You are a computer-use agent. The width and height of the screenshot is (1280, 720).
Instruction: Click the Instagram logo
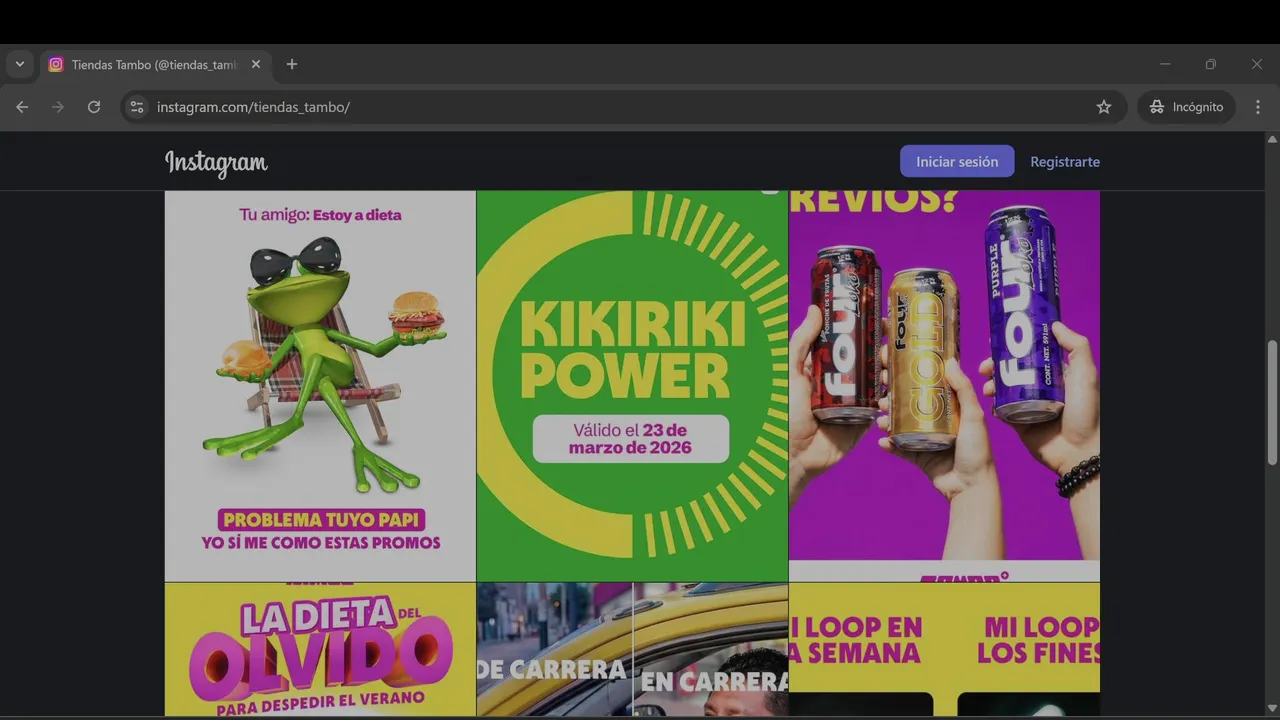click(x=216, y=163)
